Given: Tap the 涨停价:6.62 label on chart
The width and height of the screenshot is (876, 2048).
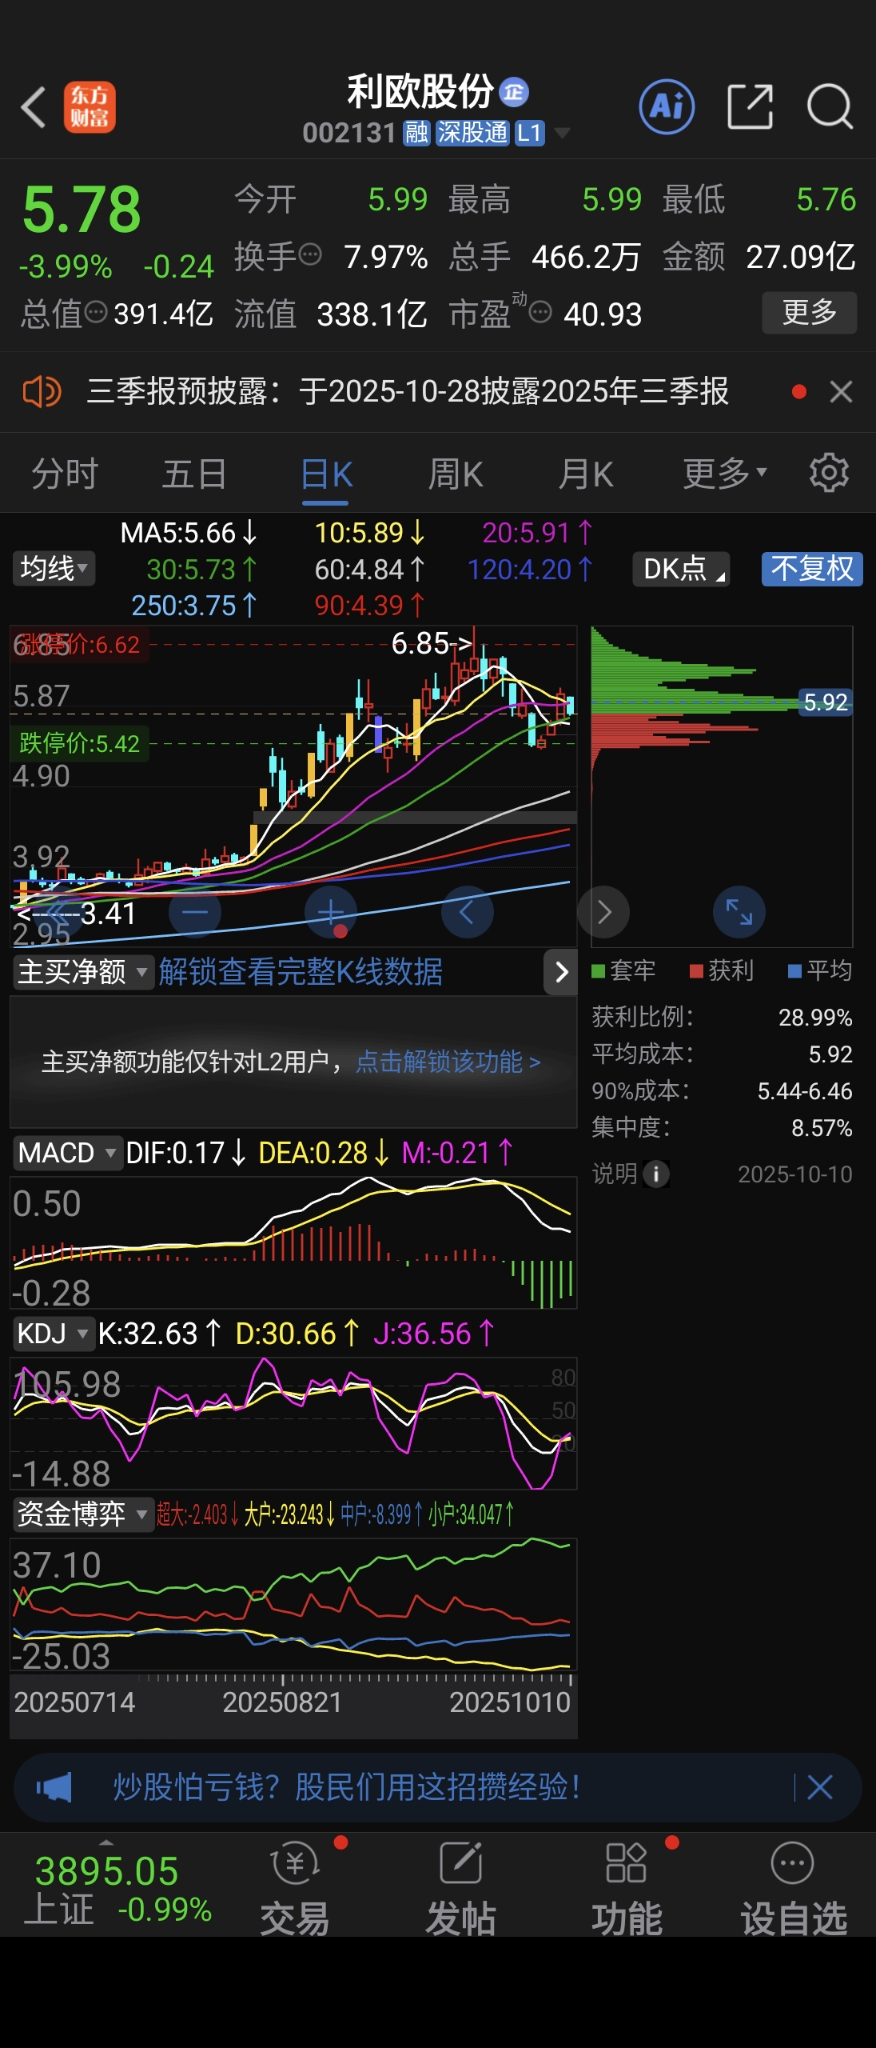Looking at the screenshot, I should click(x=78, y=645).
